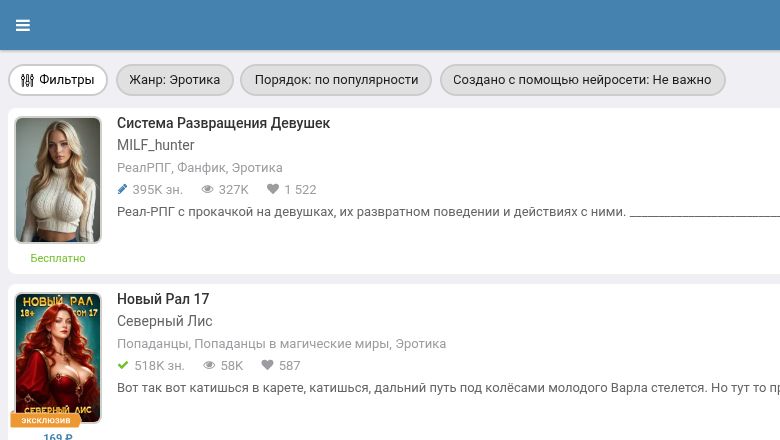The image size is (780, 440).
Task: Open book title Новый Рал 17
Action: (x=163, y=299)
